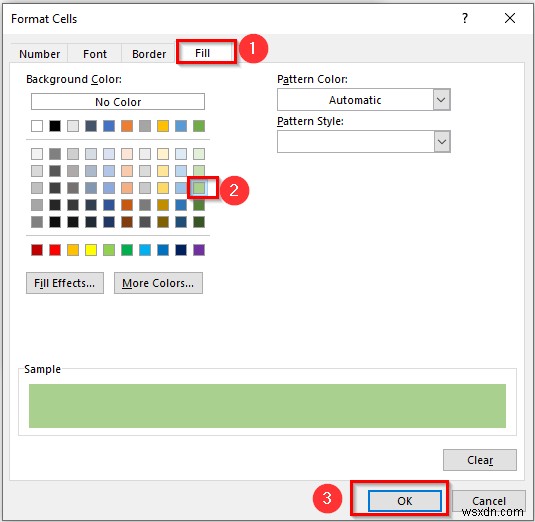
Task: Pick the black swatch in the top color row
Action: [55, 126]
